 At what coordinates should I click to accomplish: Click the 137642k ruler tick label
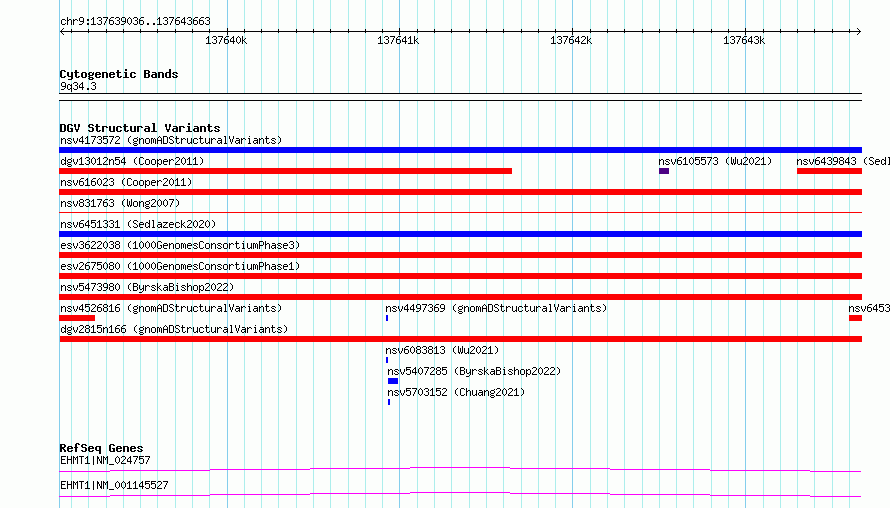(x=571, y=40)
